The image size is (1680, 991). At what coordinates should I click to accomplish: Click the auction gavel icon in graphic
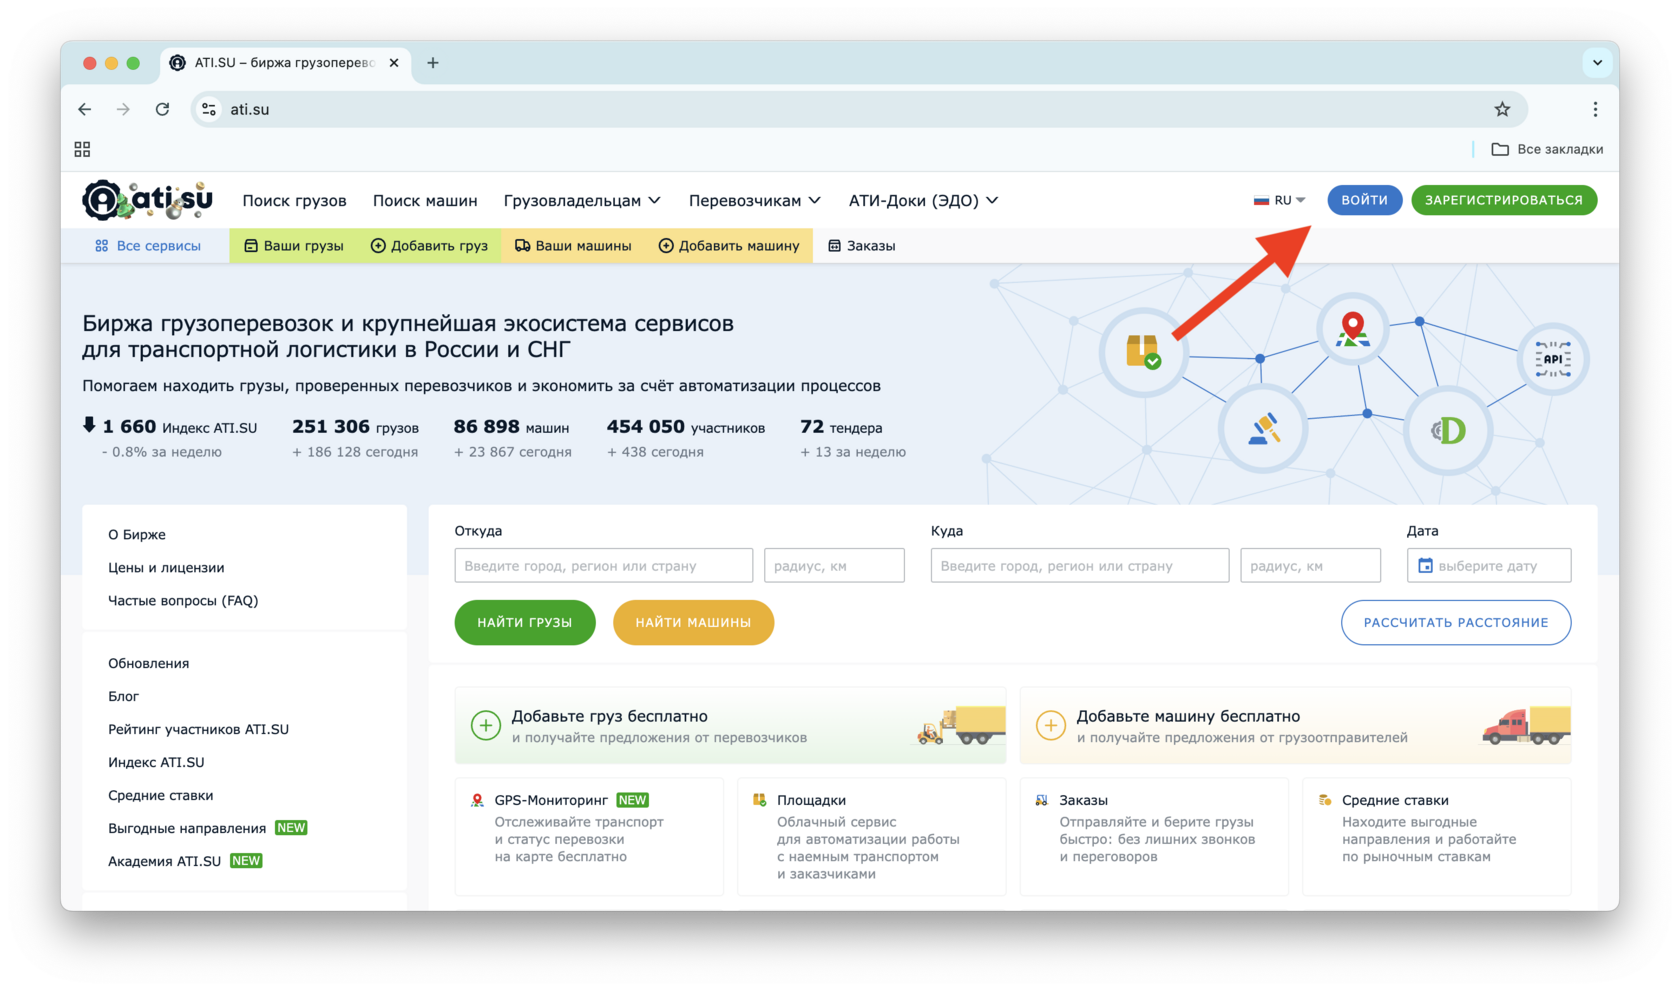point(1264,429)
